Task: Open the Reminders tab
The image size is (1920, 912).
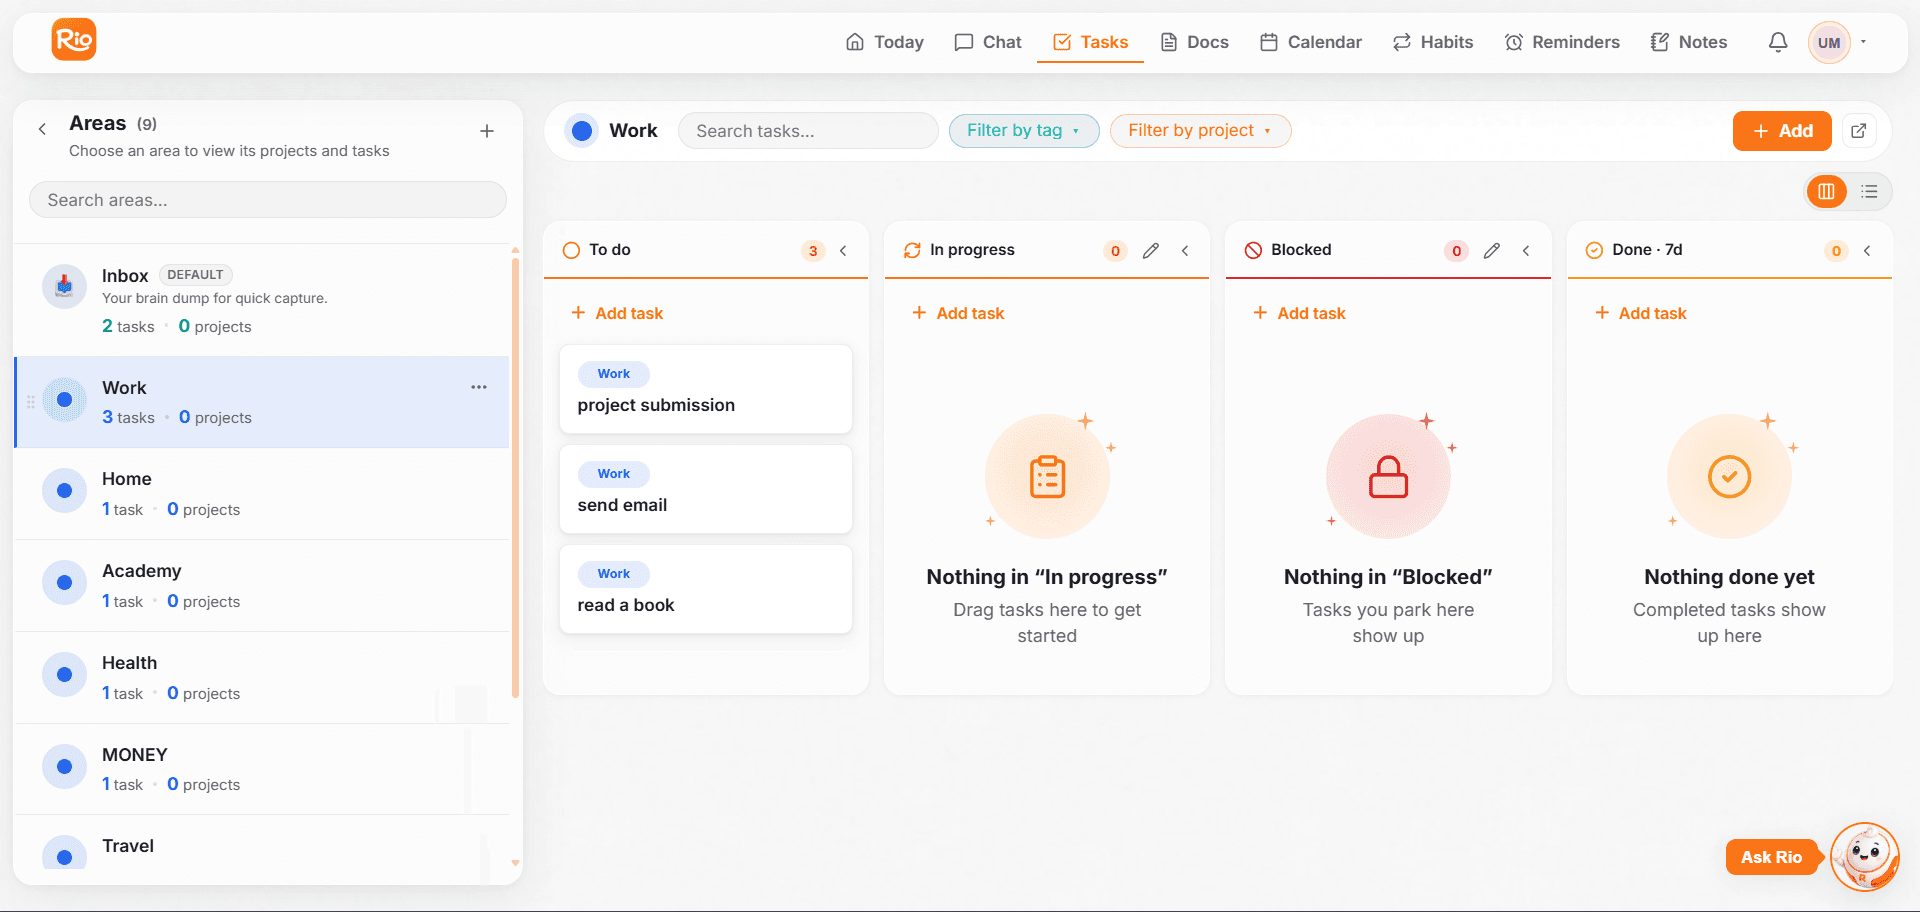Action: (1562, 42)
